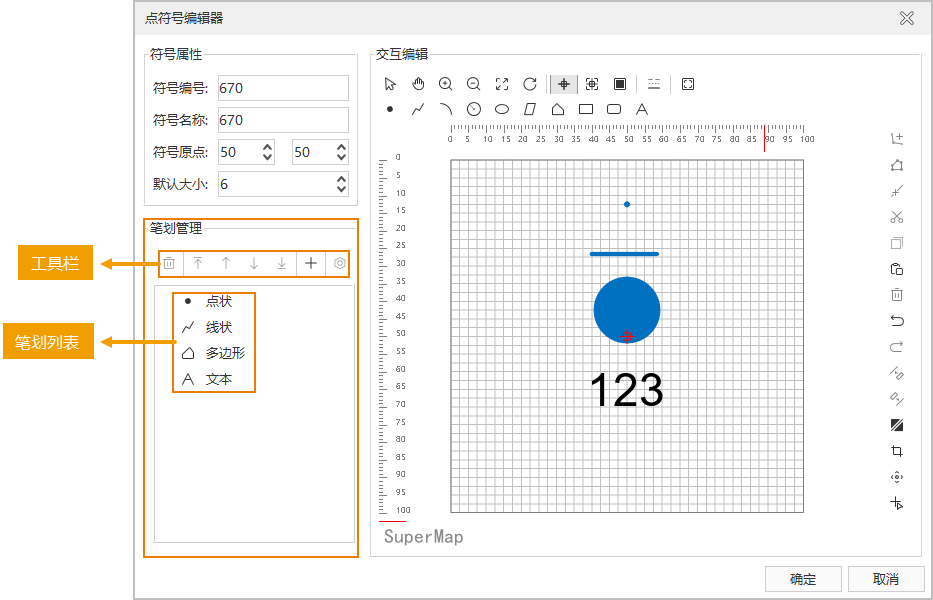Click the zoom in magnifier tool
Screen dimensions: 933x600
point(446,84)
